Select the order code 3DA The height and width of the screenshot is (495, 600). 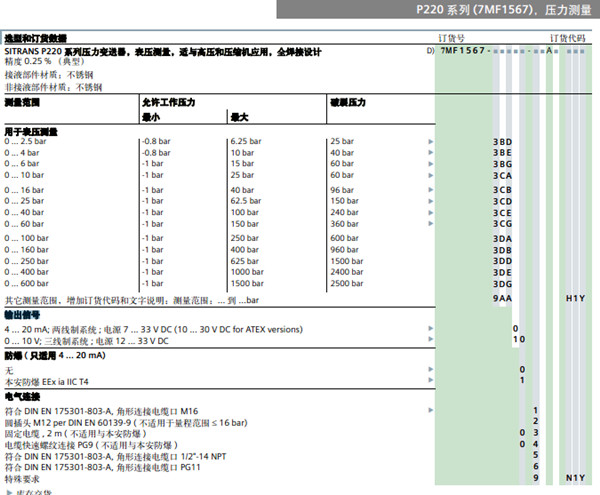(x=502, y=239)
